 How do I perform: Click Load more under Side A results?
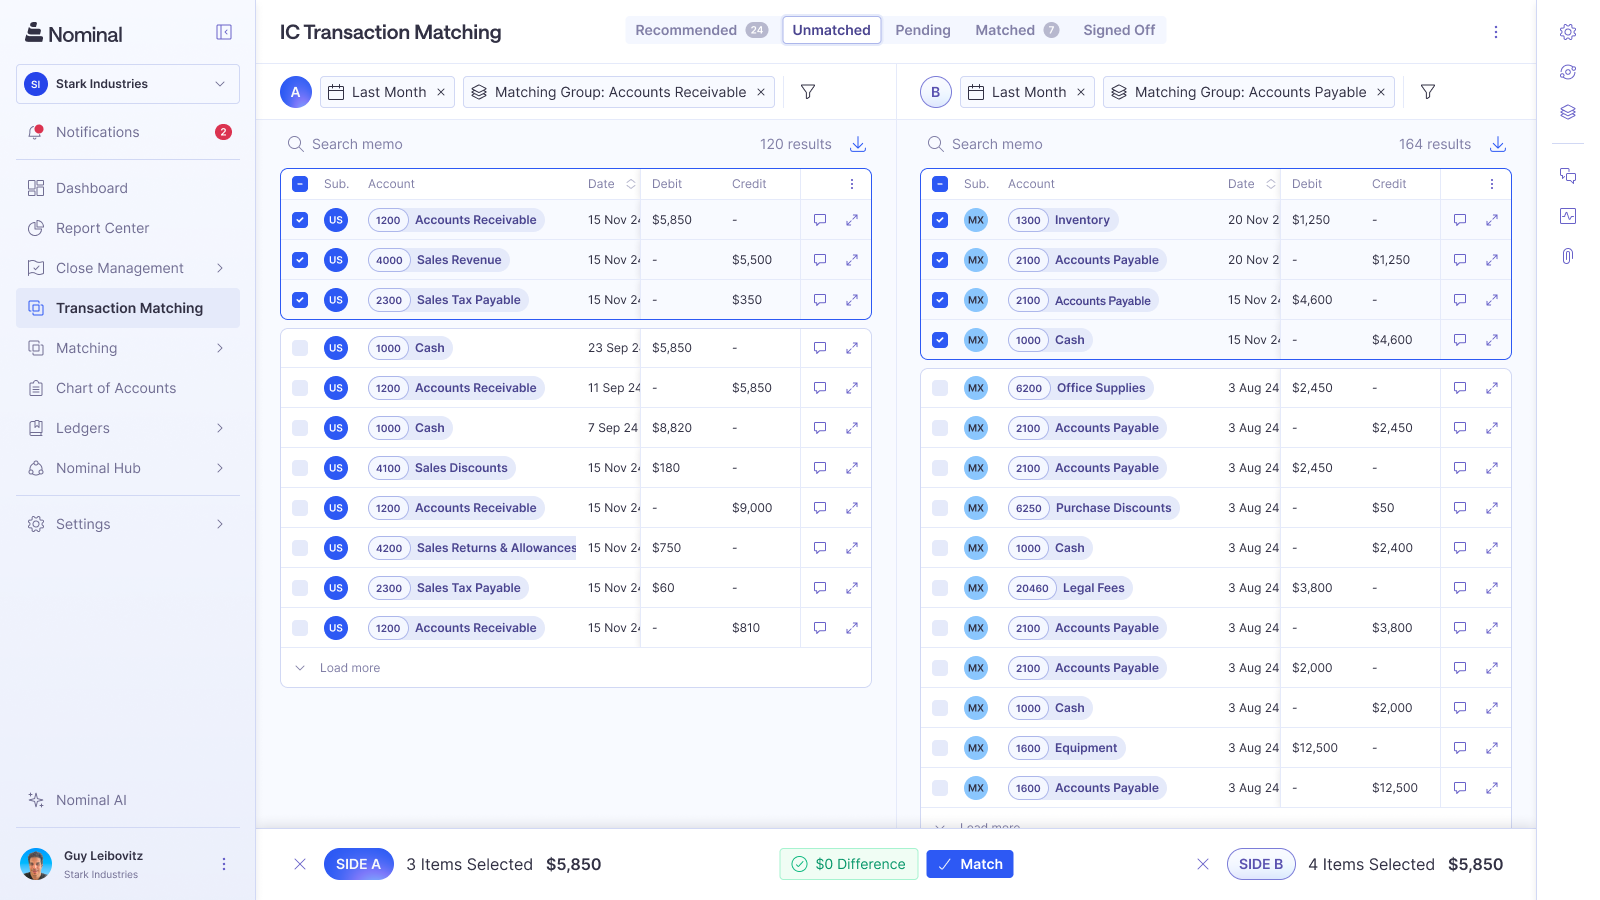point(349,667)
